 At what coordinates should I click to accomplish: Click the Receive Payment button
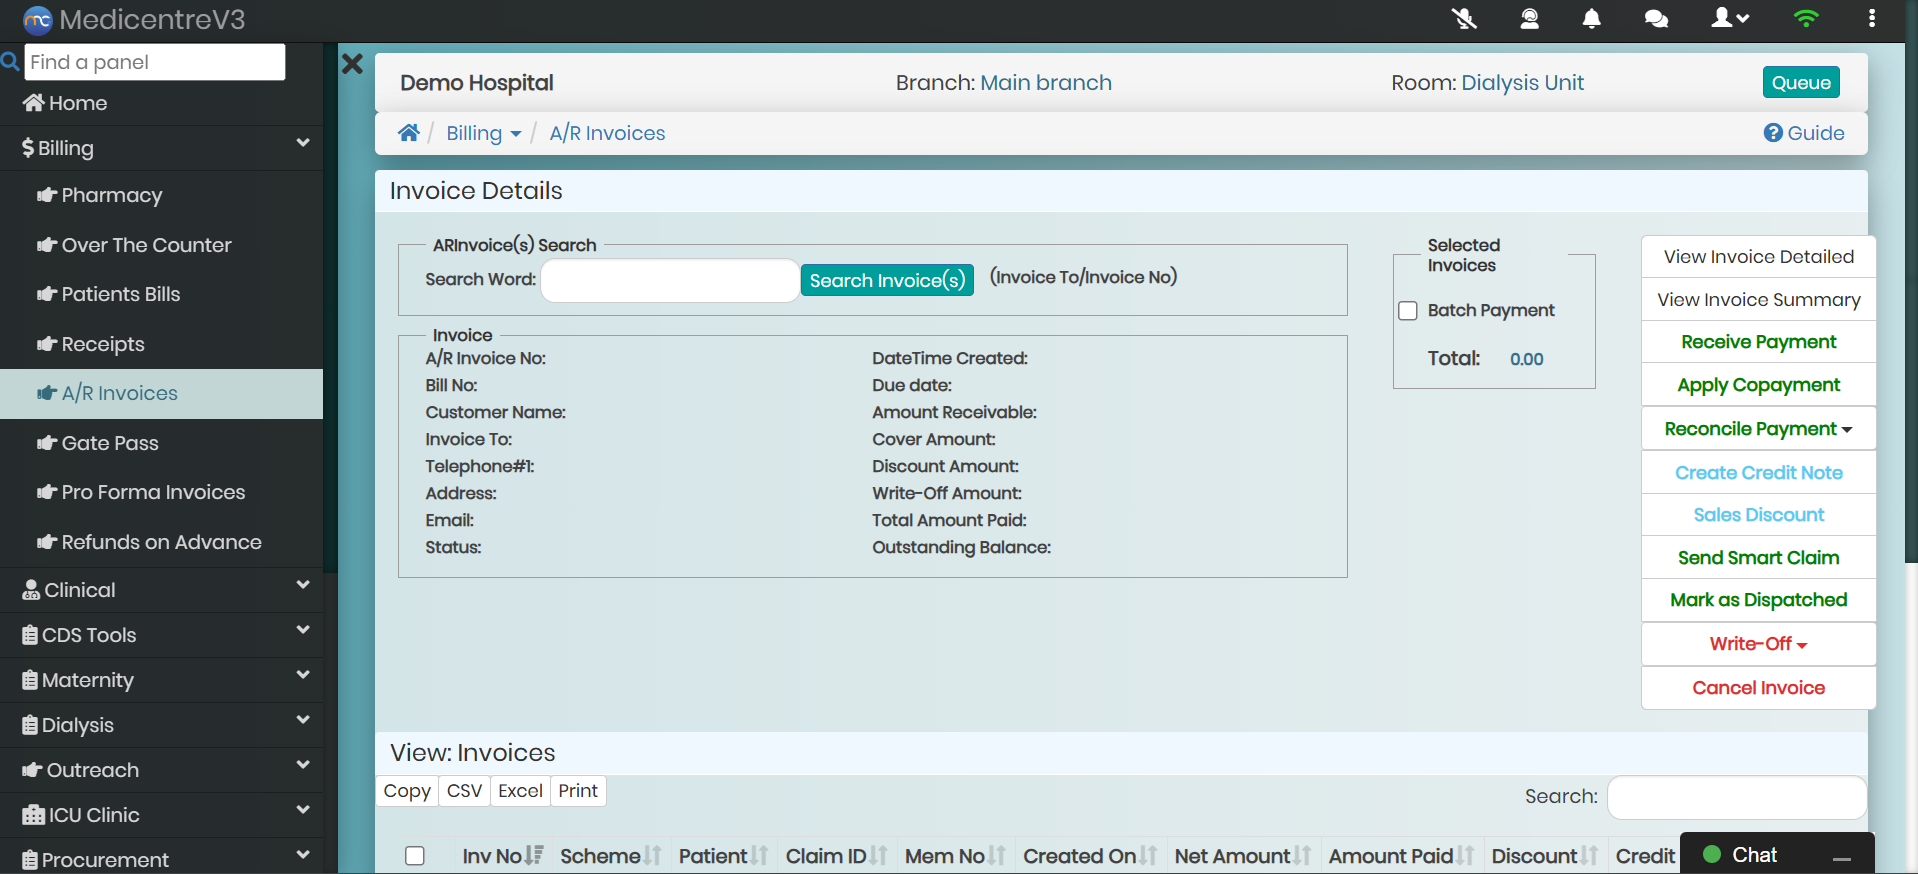click(1757, 342)
